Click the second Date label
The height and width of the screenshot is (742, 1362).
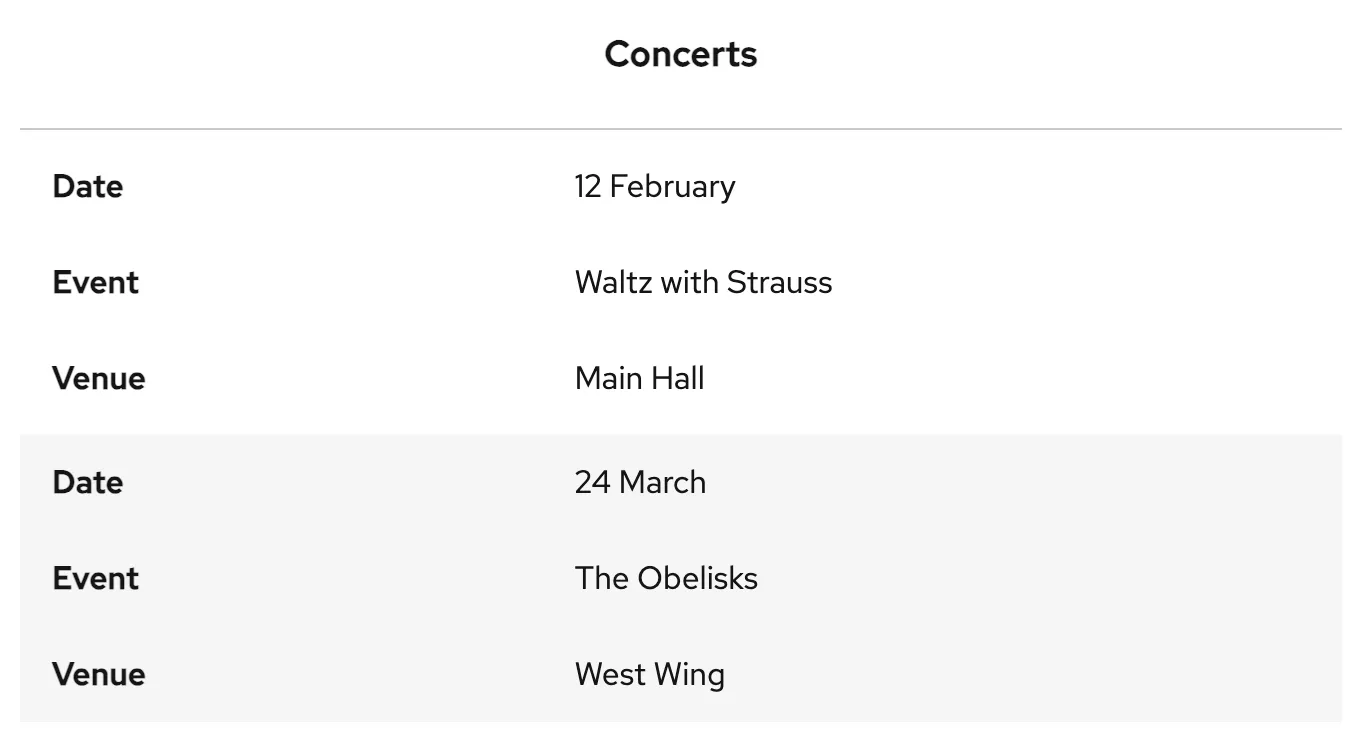coord(88,482)
